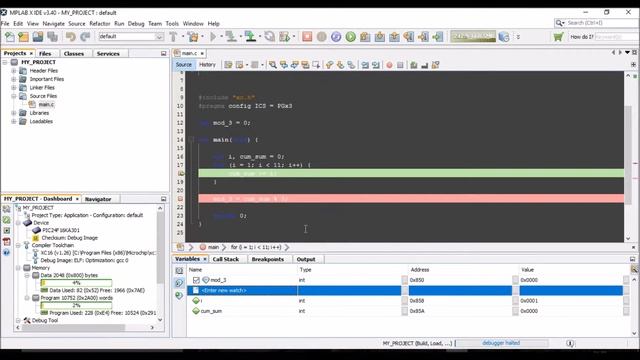This screenshot has height=360, width=640.
Task: Click the Run to Cursor icon
Action: [x=409, y=37]
